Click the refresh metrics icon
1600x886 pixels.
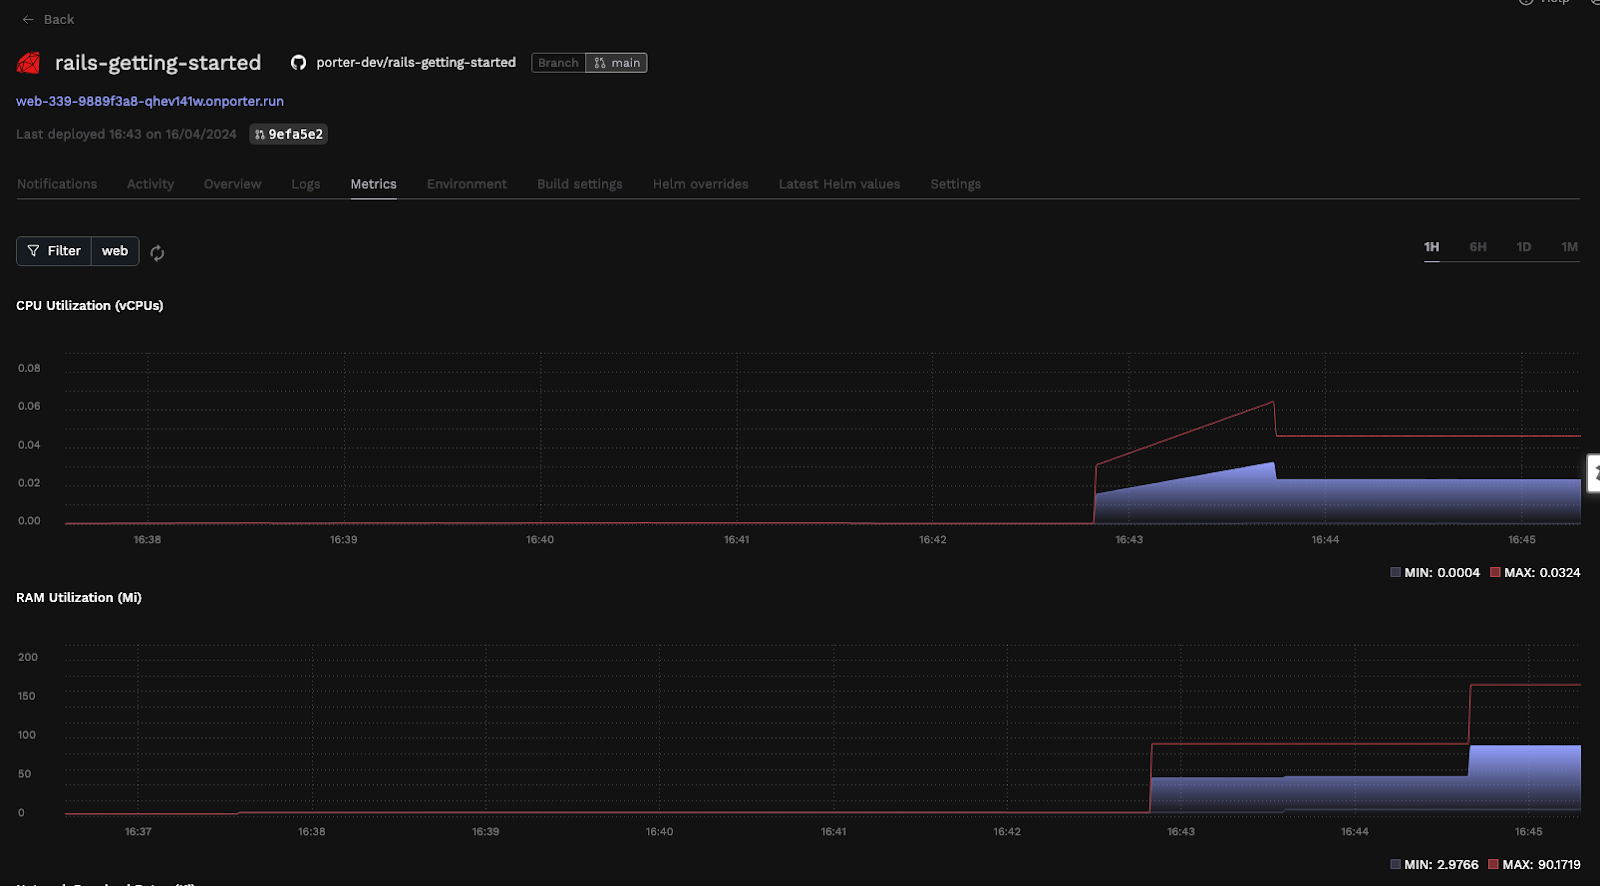157,253
